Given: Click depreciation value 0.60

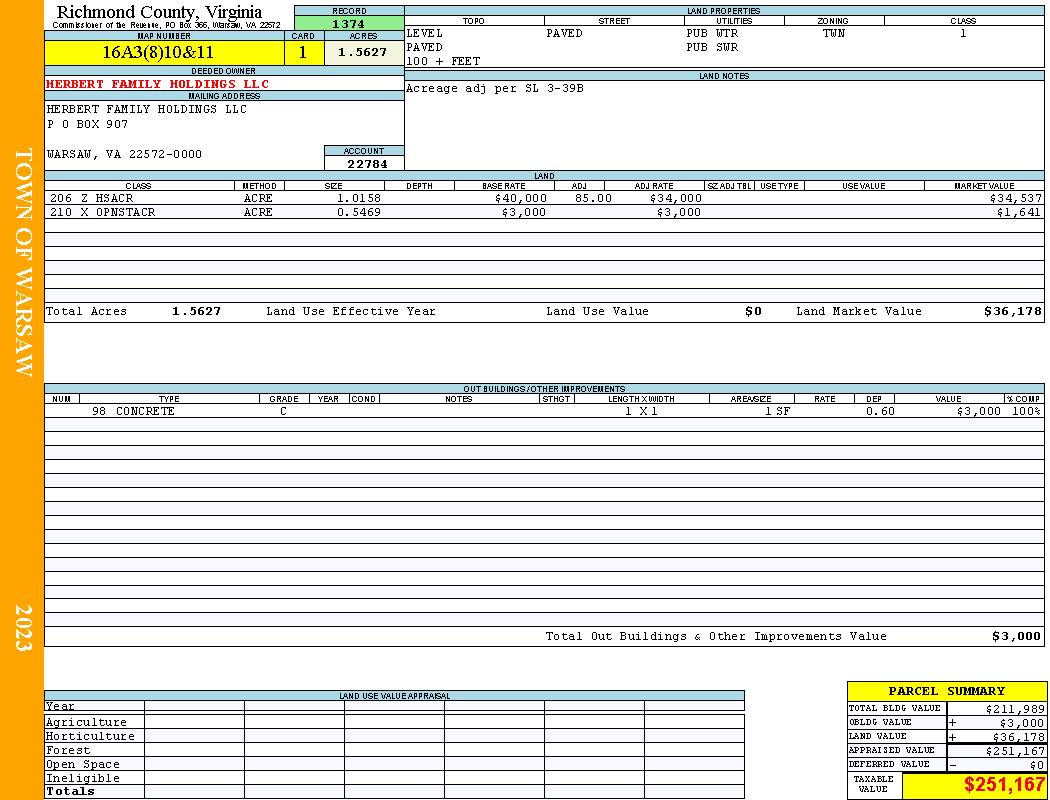Looking at the screenshot, I should coord(880,412).
